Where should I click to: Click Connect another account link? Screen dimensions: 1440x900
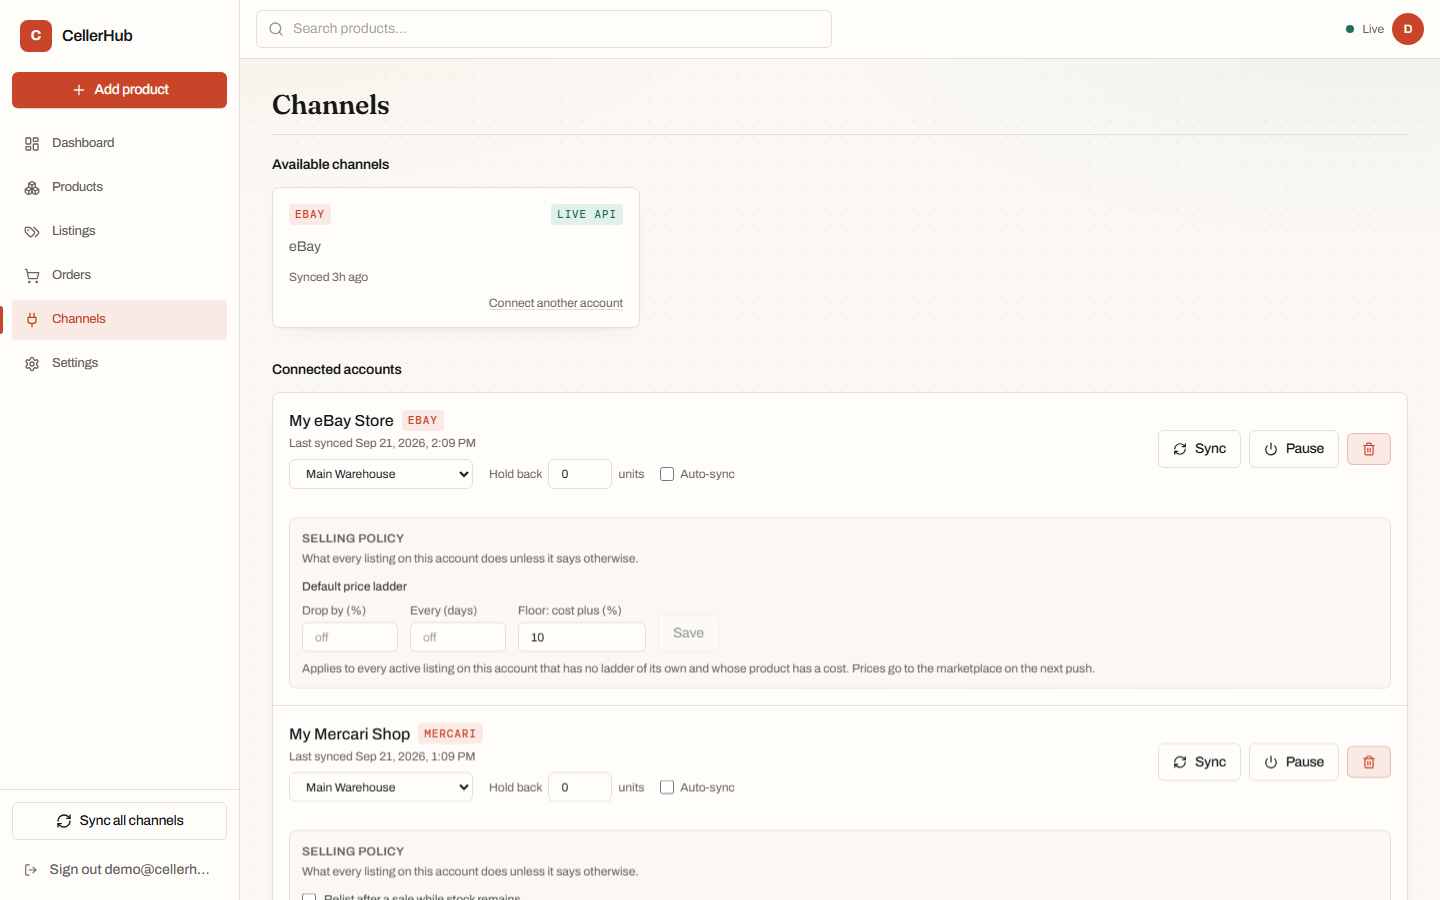click(x=556, y=303)
